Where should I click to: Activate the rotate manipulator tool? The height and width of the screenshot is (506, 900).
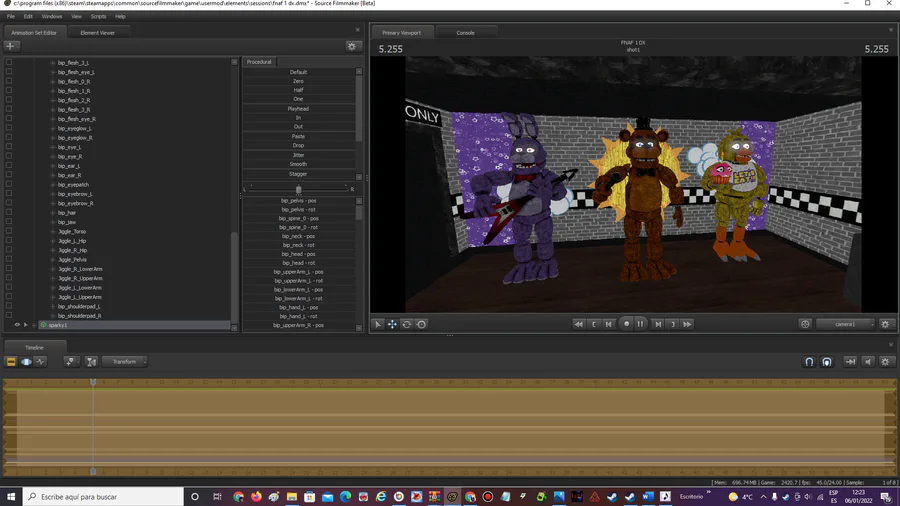coord(406,324)
